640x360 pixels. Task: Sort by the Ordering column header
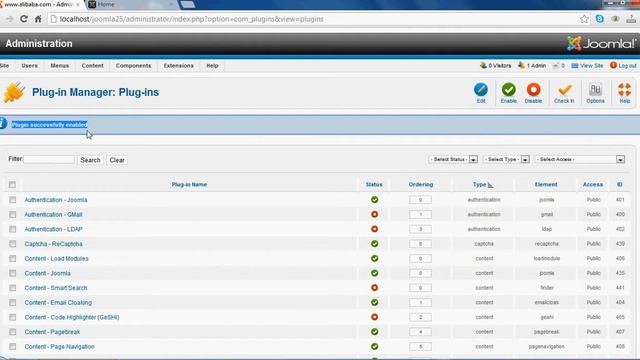[x=421, y=184]
